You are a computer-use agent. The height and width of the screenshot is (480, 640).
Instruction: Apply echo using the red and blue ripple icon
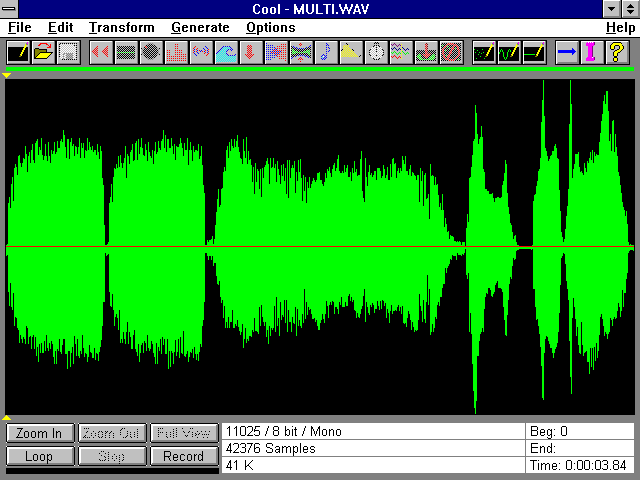click(201, 52)
